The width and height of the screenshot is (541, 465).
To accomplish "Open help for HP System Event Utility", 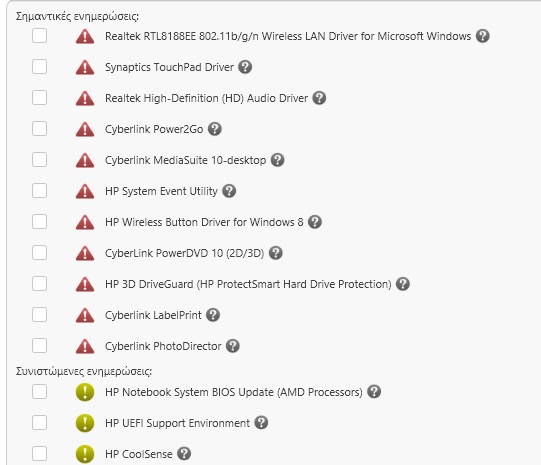I will [x=229, y=191].
